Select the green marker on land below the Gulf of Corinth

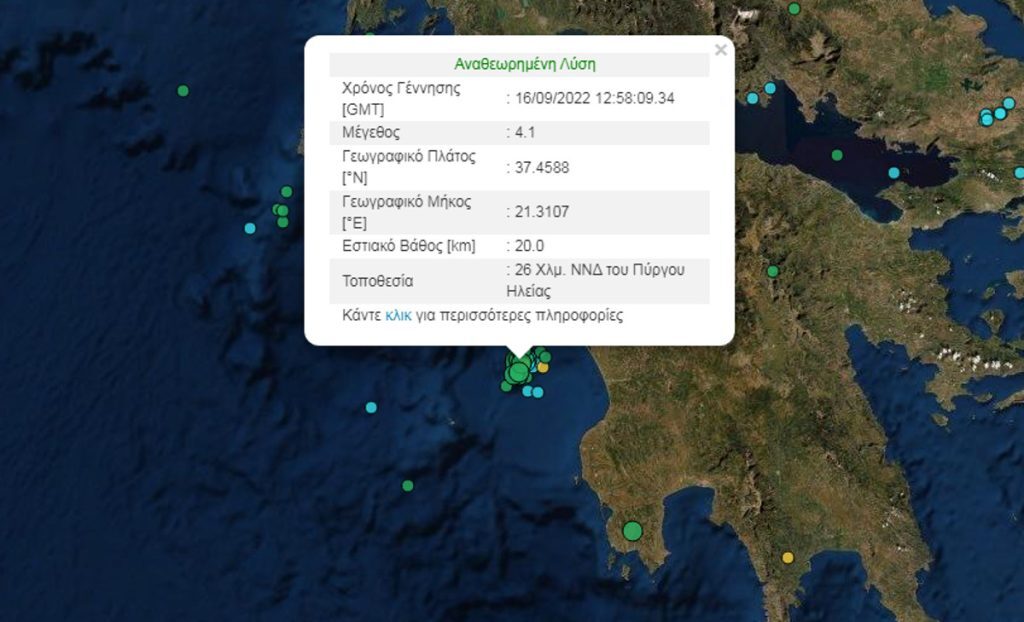pos(773,271)
